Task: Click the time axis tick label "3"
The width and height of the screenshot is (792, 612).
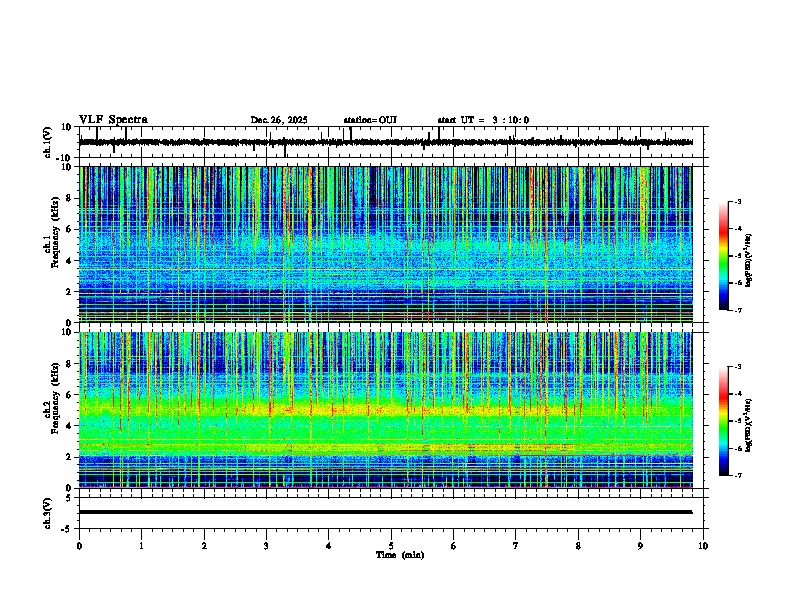Action: (x=266, y=546)
